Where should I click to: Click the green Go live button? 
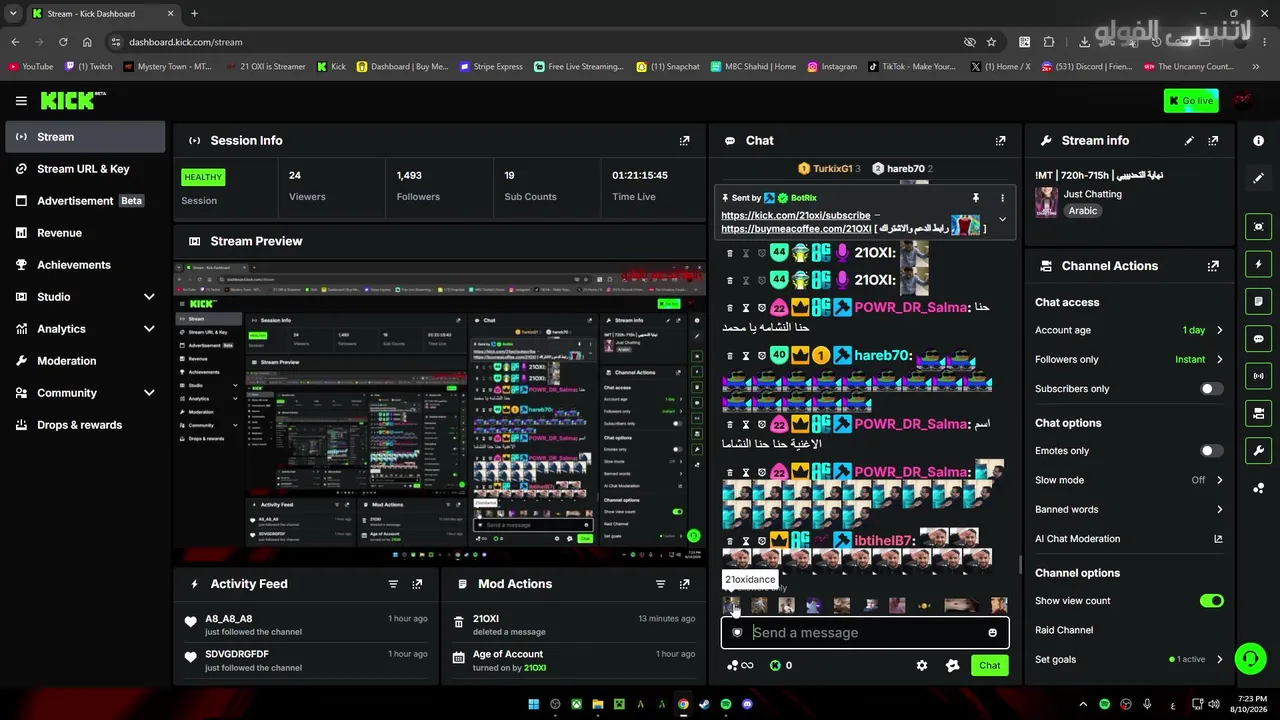[1191, 100]
